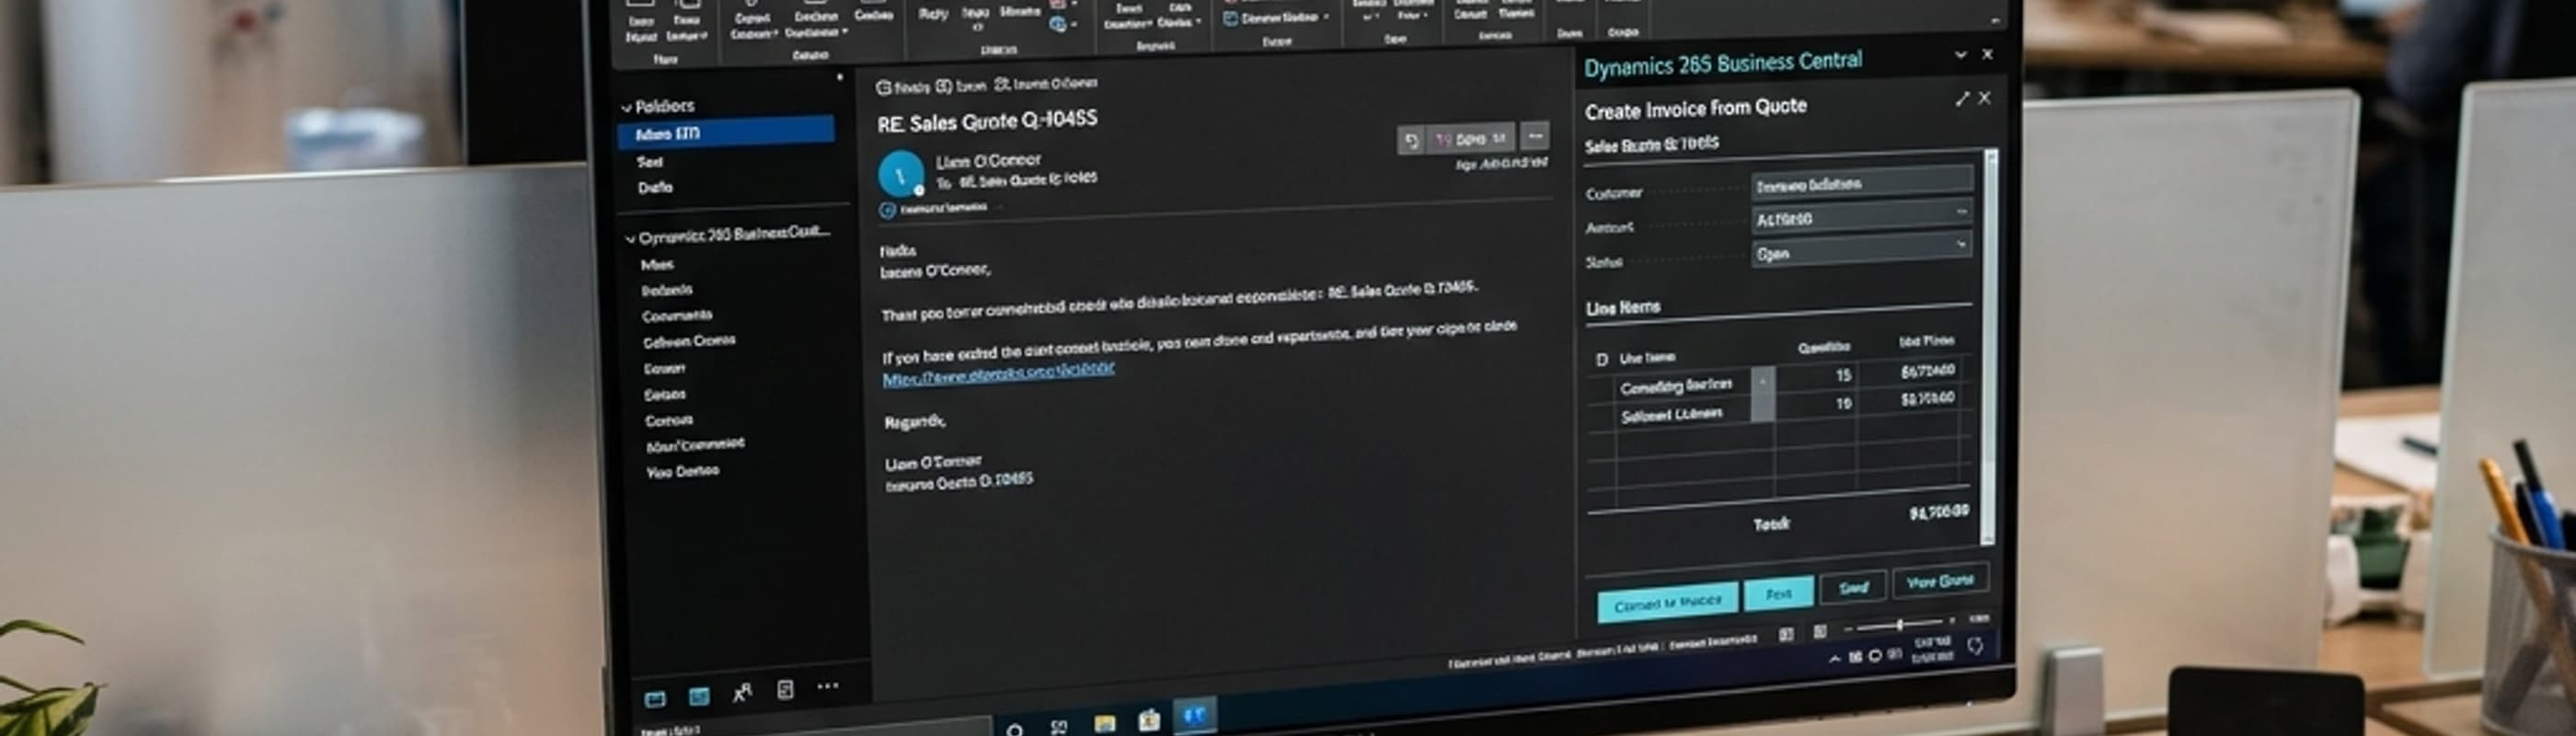This screenshot has width=2576, height=736.
Task: Click the small status icon below the sender line
Action: [886, 210]
